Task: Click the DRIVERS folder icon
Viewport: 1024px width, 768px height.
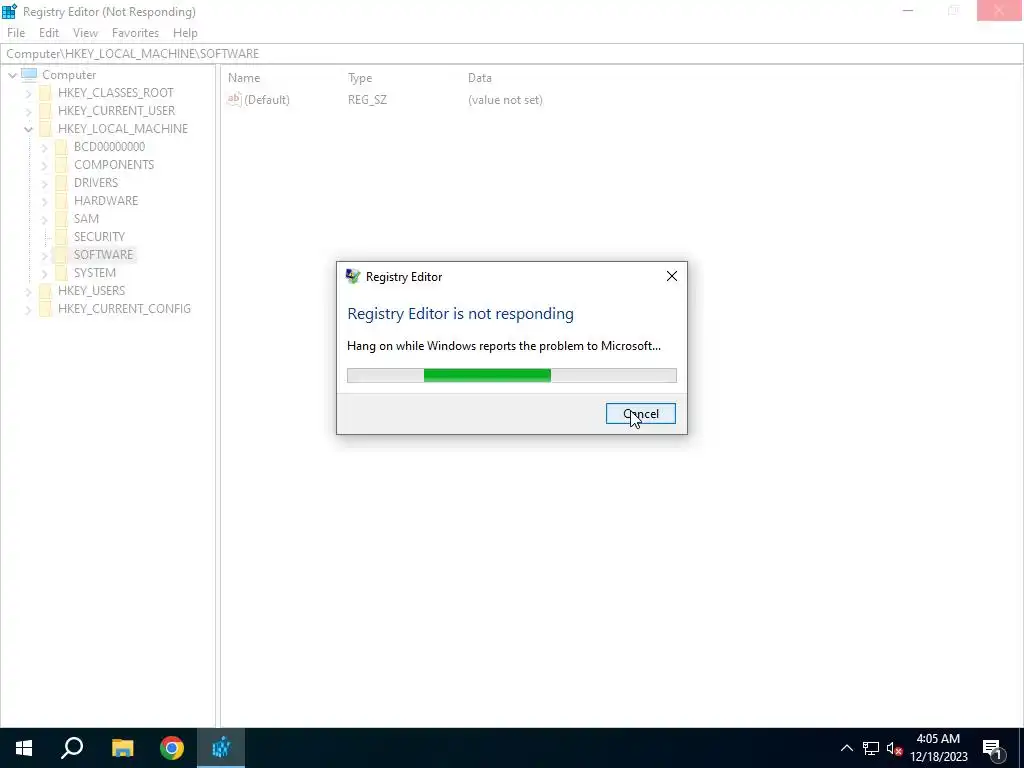Action: [61, 182]
